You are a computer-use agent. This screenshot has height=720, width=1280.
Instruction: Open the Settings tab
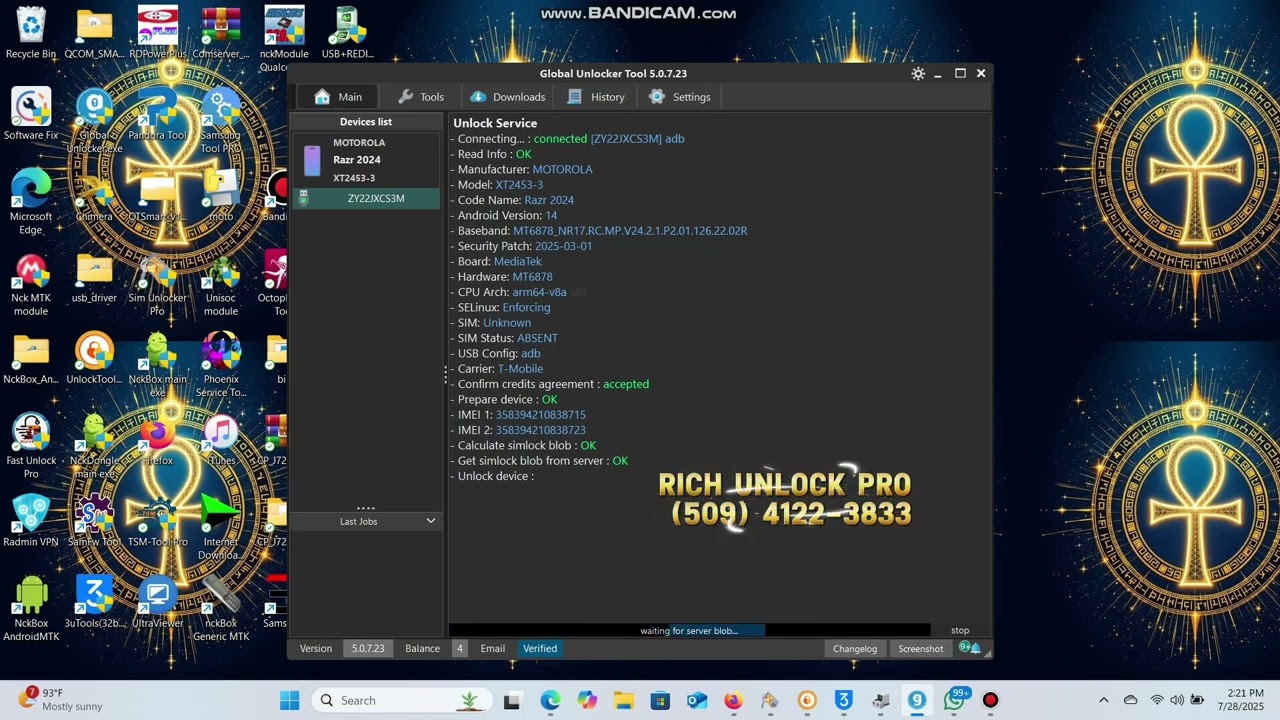coord(680,97)
